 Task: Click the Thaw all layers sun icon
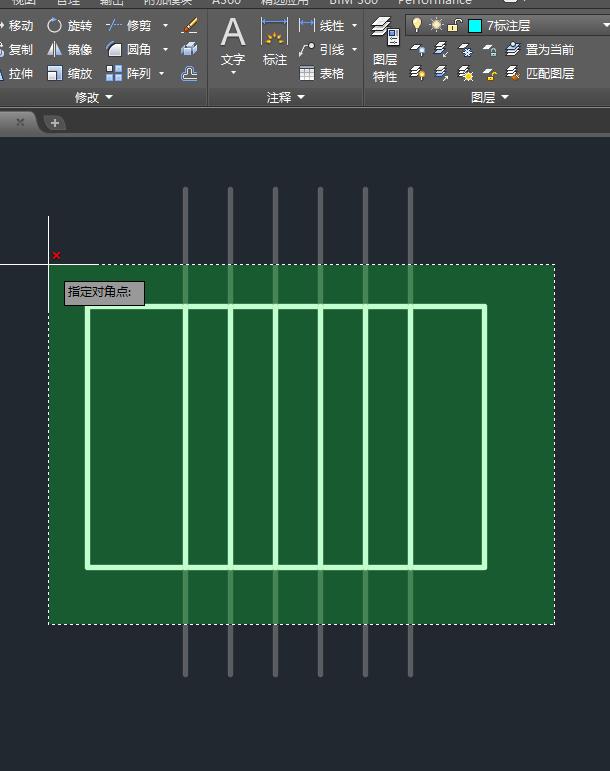pyautogui.click(x=465, y=73)
